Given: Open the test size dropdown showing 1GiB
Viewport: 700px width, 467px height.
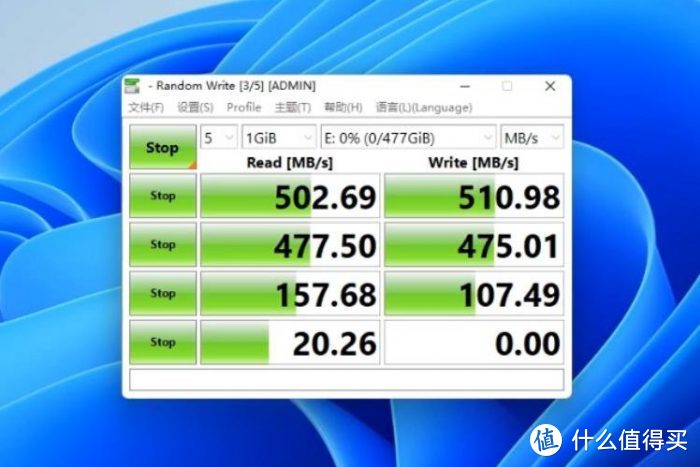Looking at the screenshot, I should click(x=279, y=138).
